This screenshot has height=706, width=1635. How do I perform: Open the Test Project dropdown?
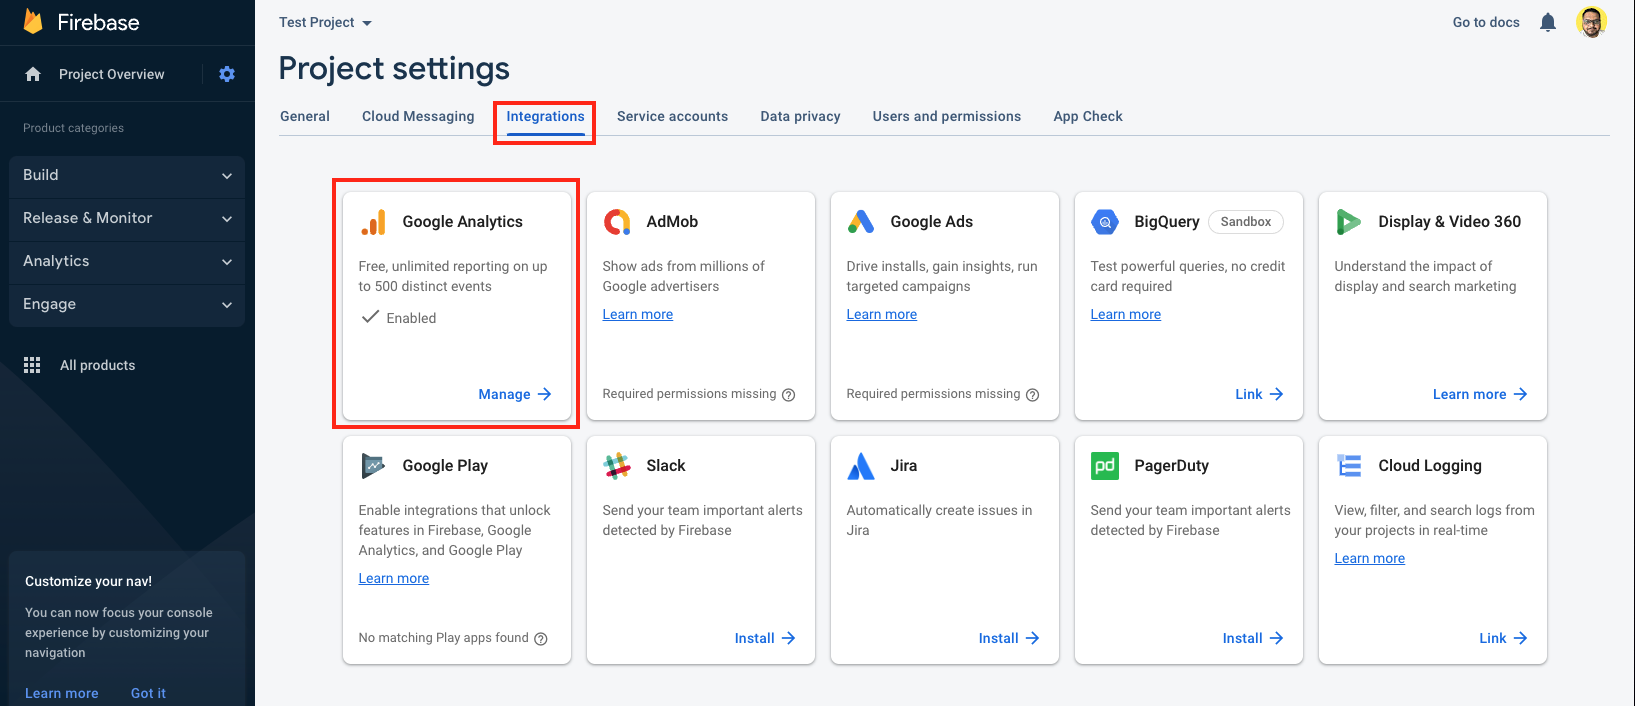tap(325, 22)
